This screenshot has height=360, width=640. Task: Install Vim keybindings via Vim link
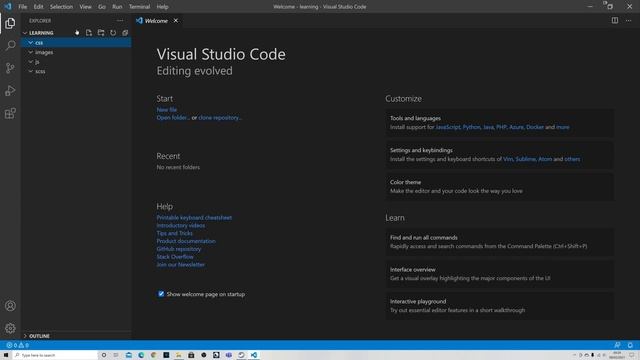[508, 159]
